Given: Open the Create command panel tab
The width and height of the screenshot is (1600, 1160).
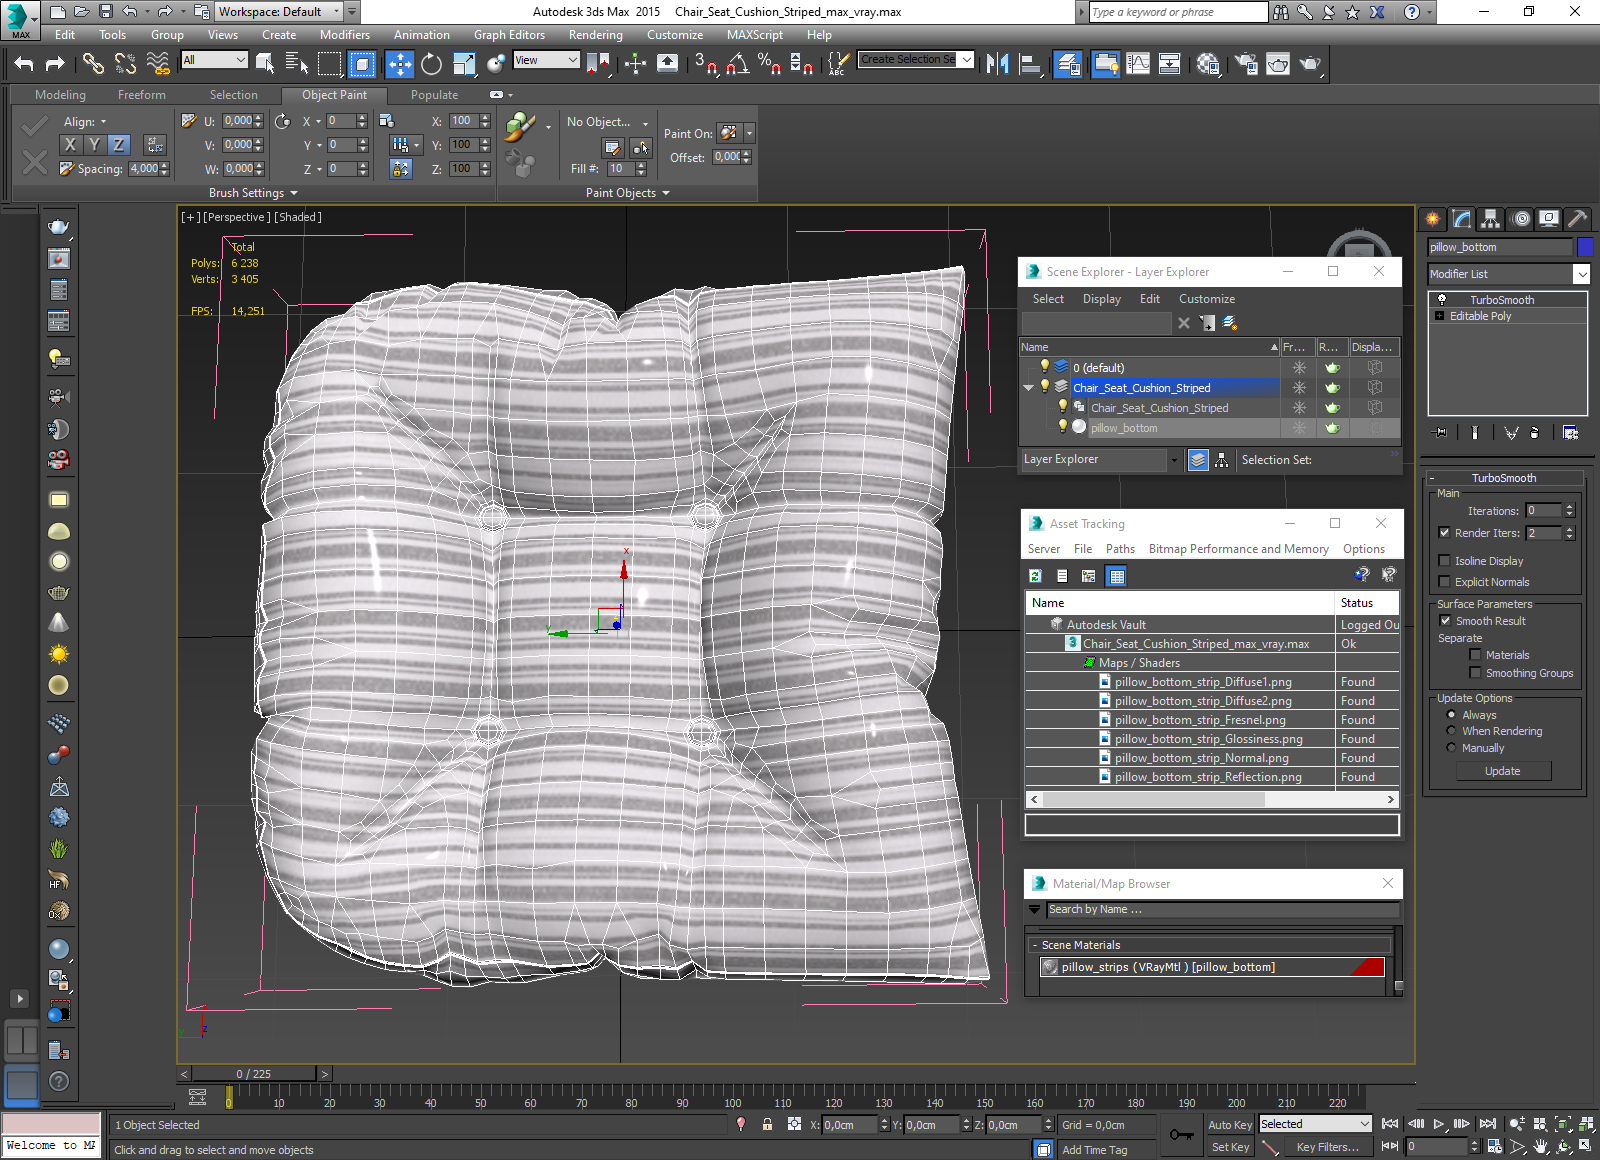Looking at the screenshot, I should [x=1433, y=218].
